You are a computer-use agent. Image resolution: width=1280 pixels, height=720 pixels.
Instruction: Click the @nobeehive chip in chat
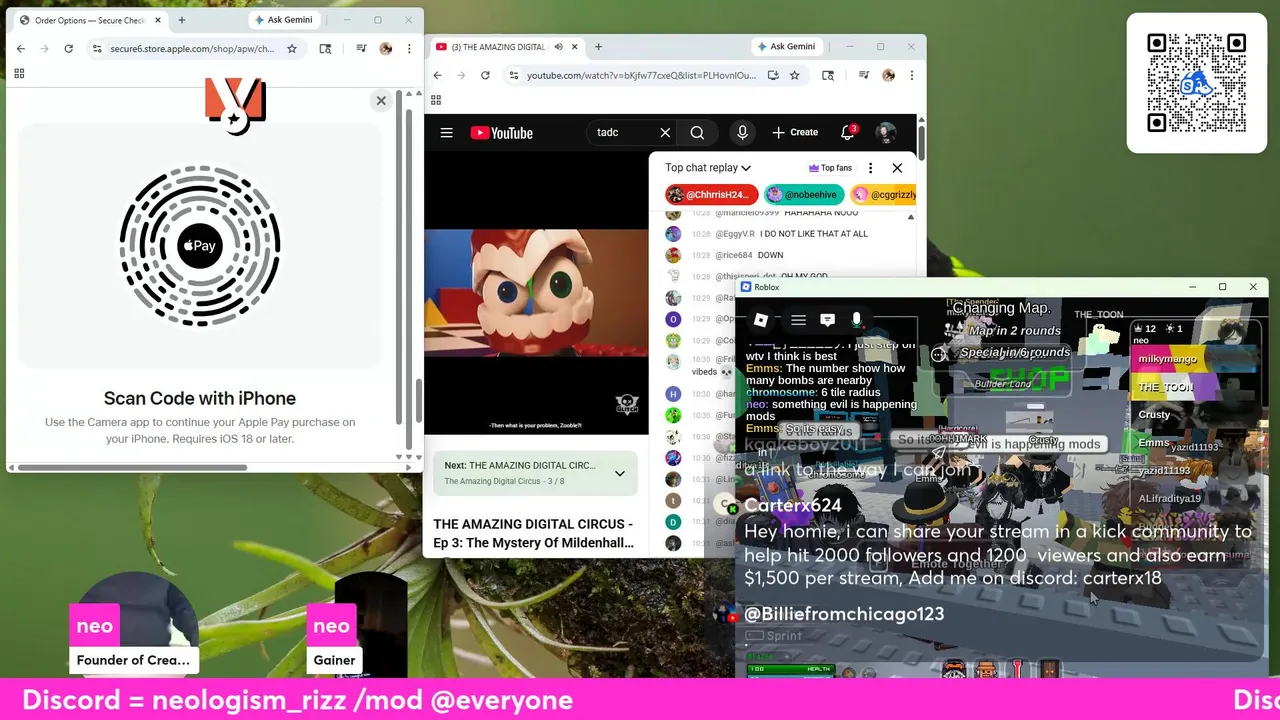pyautogui.click(x=803, y=195)
